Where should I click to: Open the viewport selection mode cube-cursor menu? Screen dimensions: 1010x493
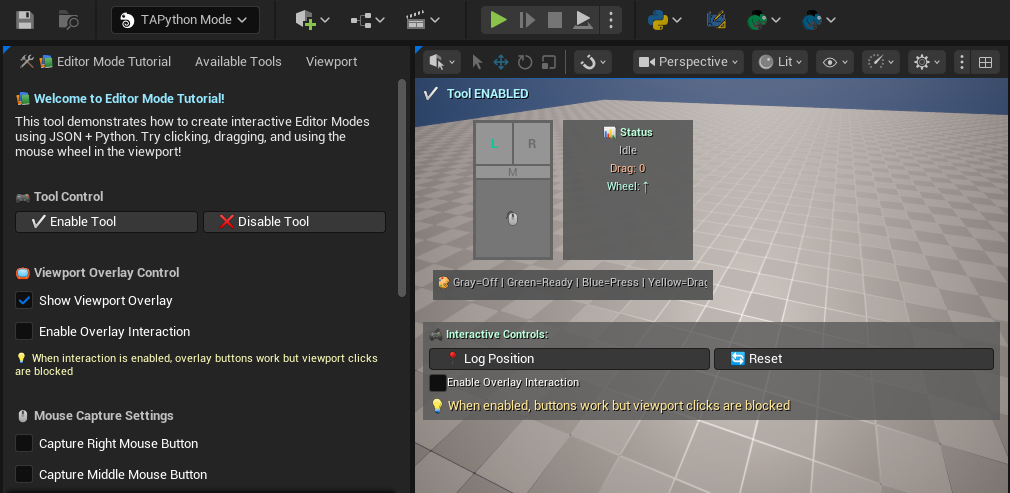coord(442,62)
